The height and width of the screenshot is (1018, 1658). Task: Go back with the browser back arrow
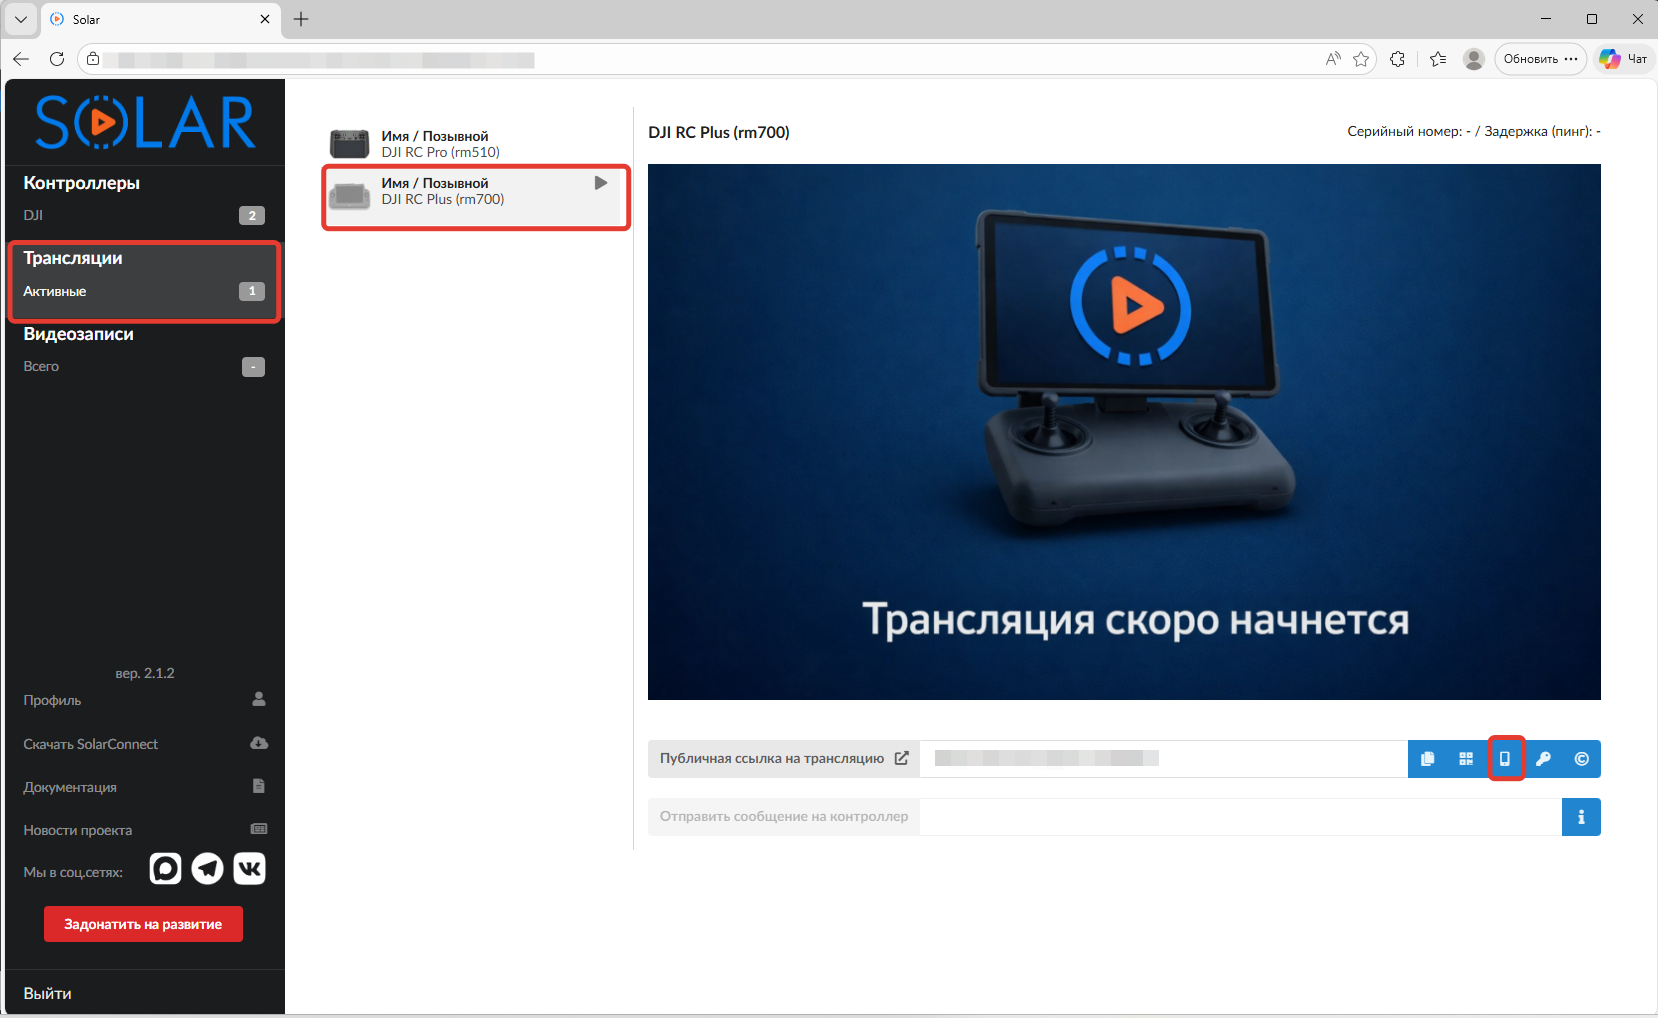pos(21,59)
